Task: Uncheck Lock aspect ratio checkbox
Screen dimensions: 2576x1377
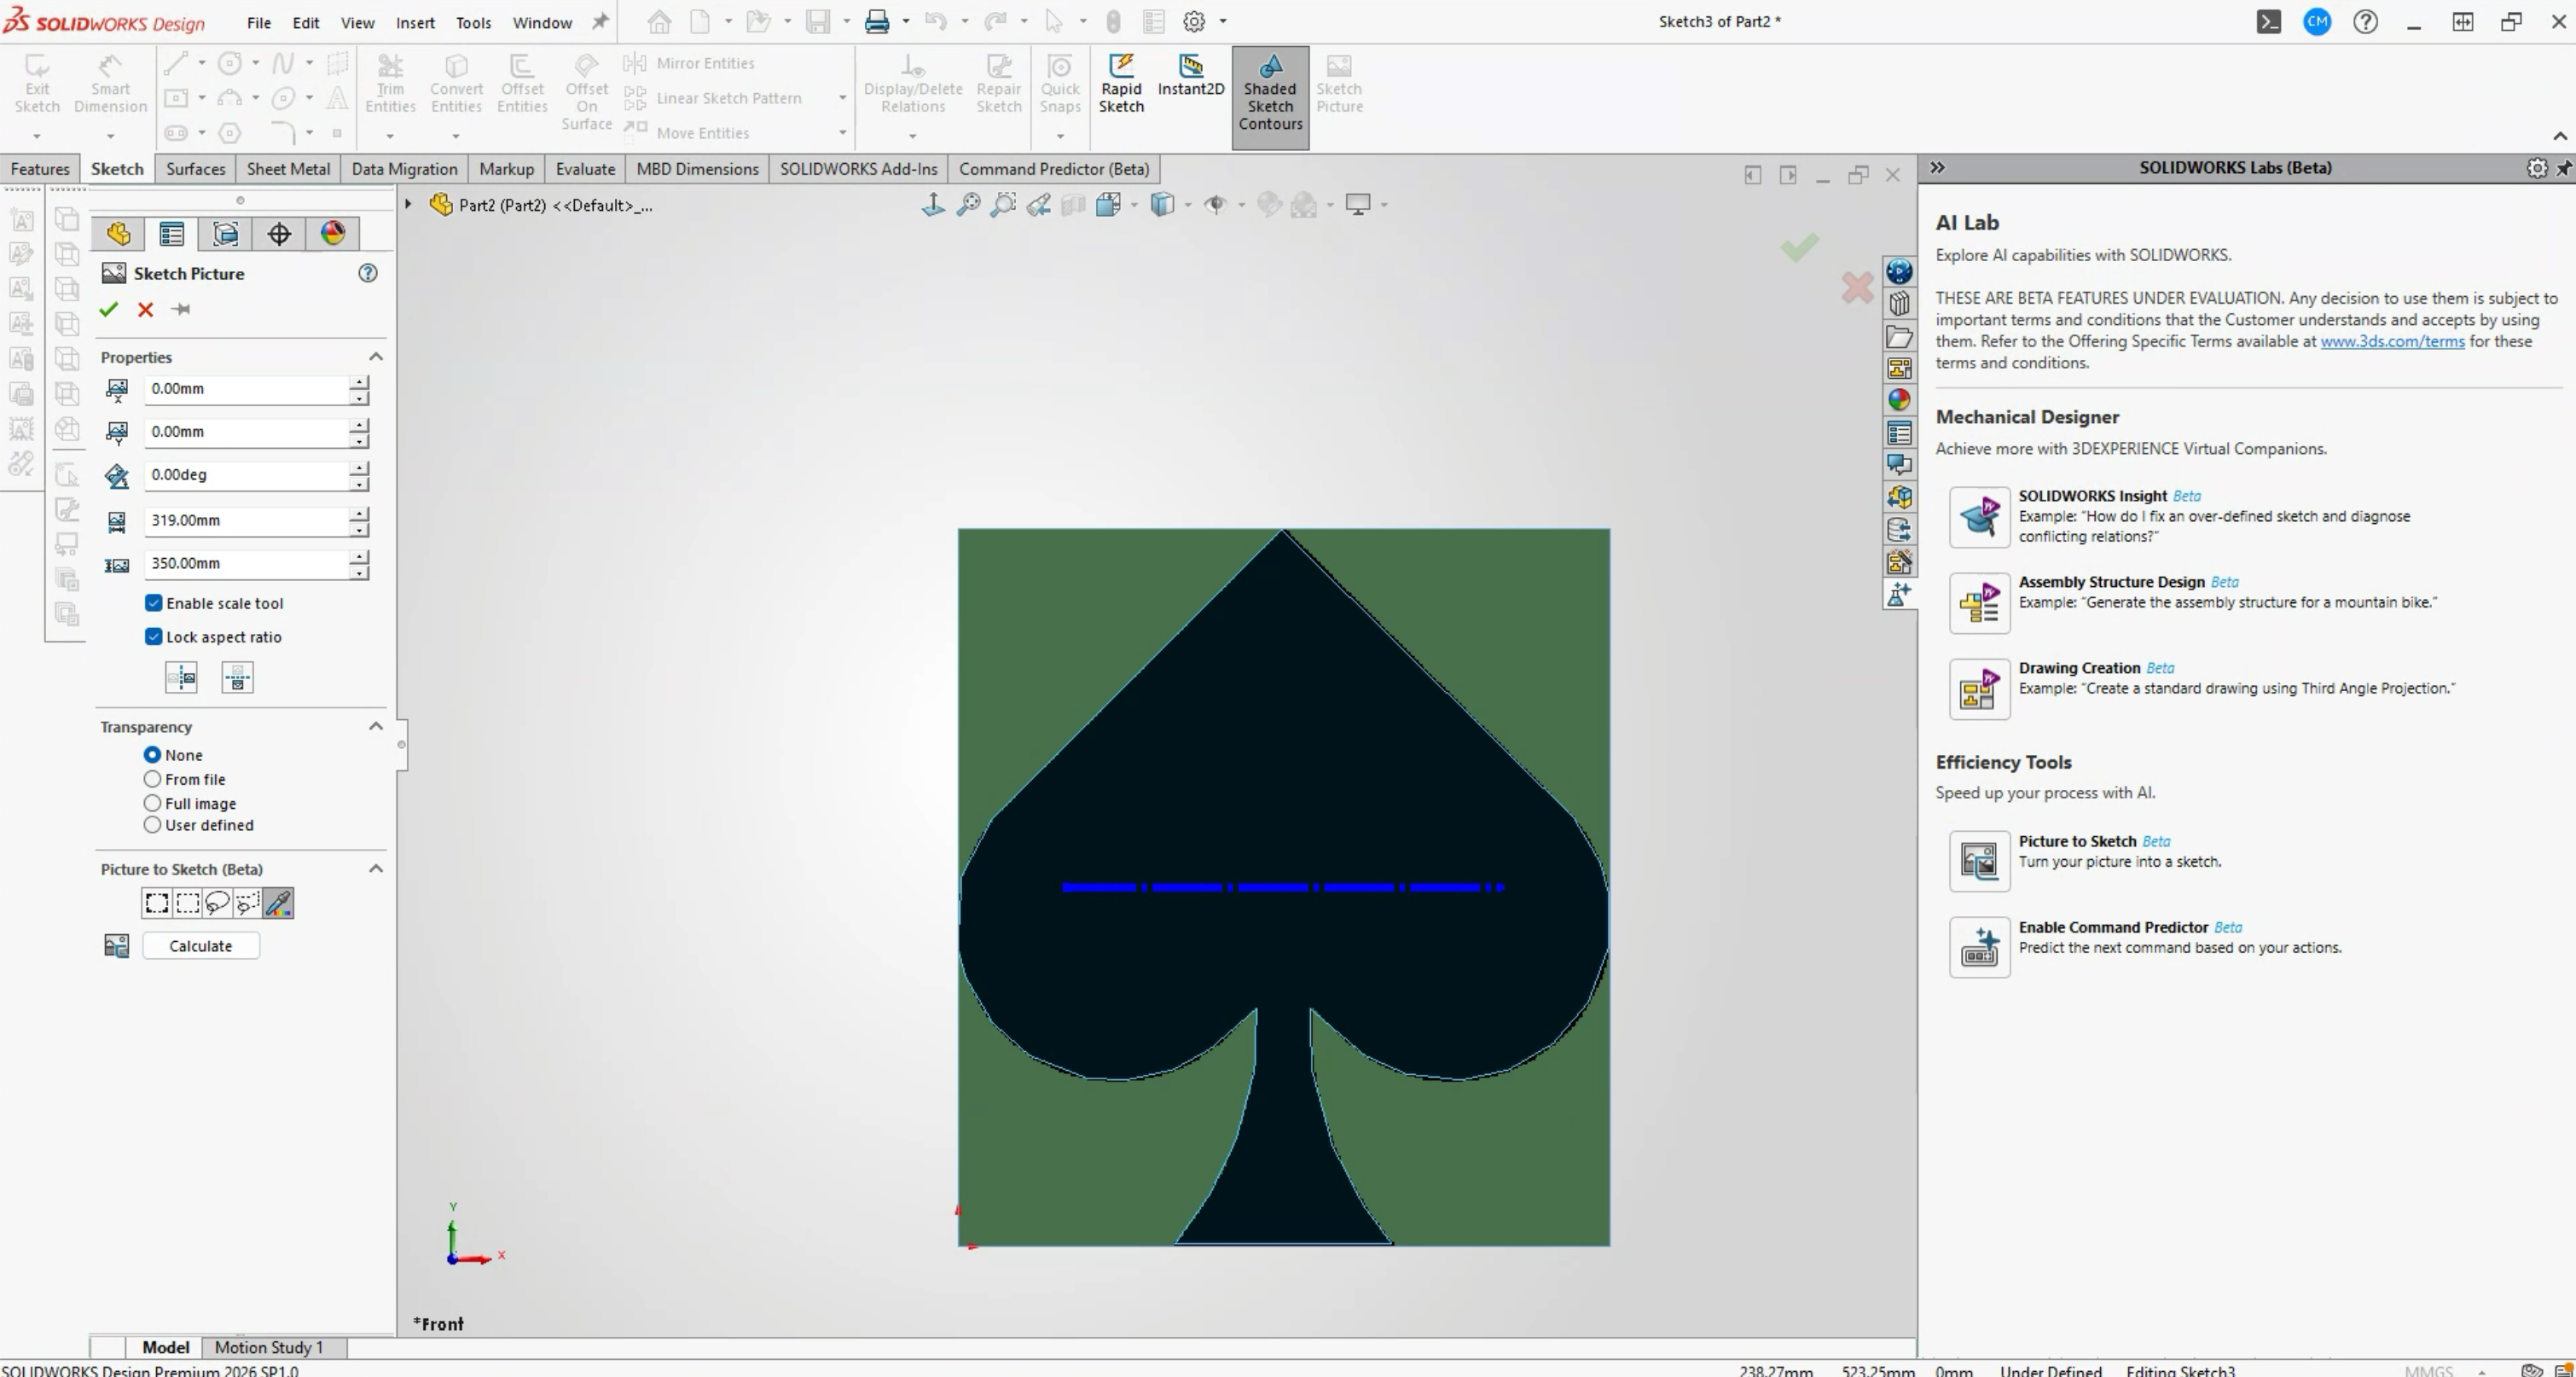Action: tap(154, 637)
